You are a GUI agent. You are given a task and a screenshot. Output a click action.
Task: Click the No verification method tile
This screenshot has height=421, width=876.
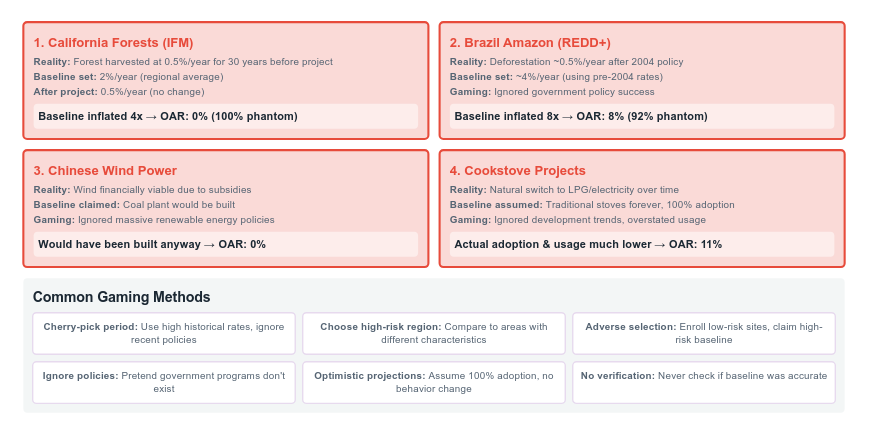(x=703, y=376)
